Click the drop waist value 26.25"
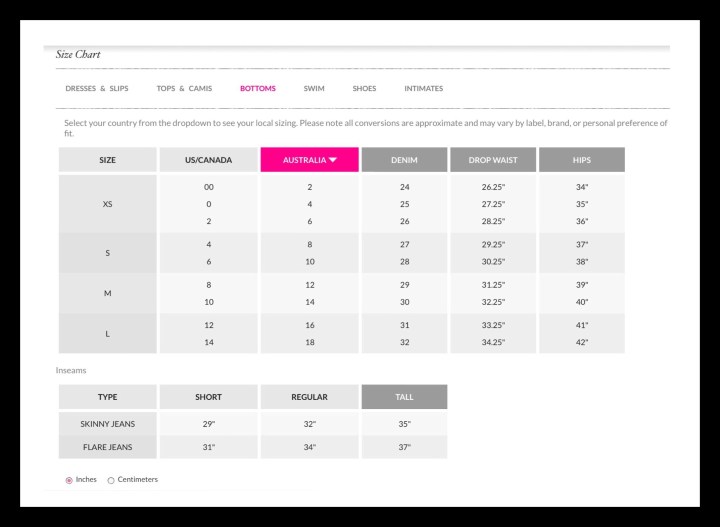 pos(493,187)
